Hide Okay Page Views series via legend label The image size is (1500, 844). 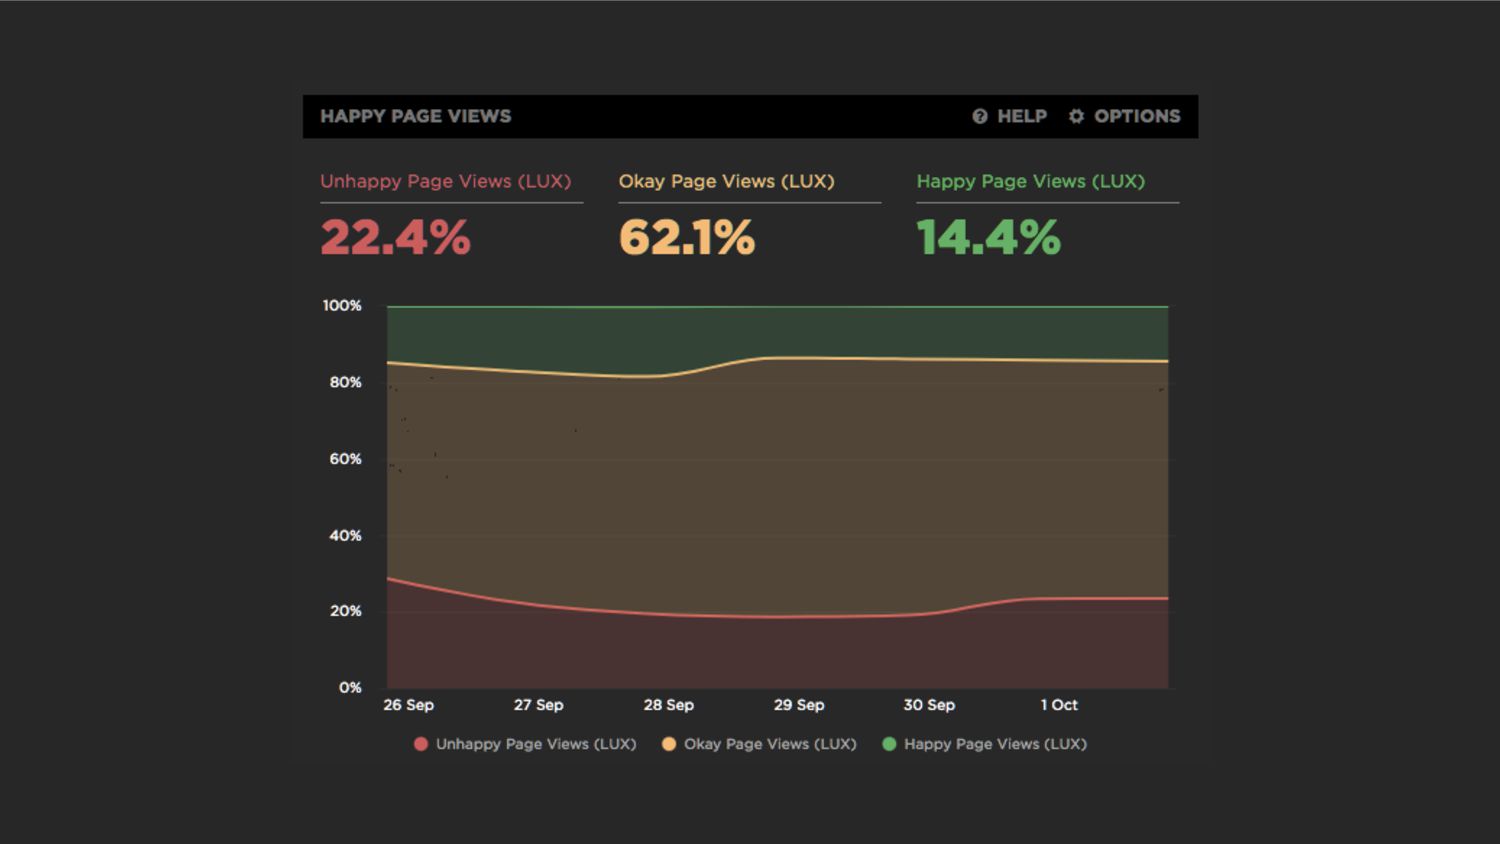pos(770,744)
